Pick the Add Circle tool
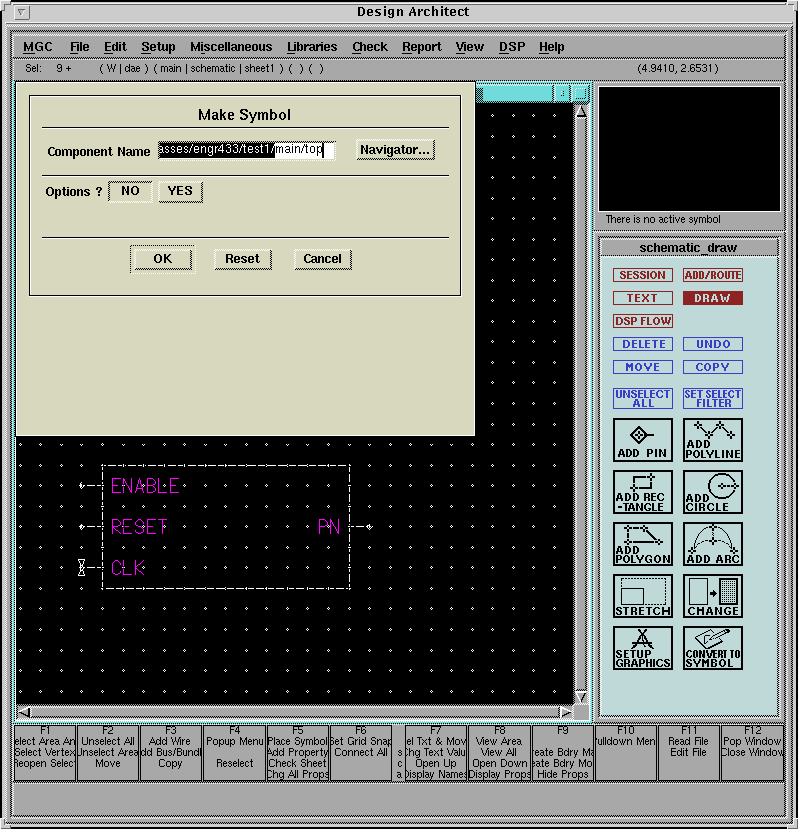This screenshot has width=798, height=829. [x=713, y=492]
